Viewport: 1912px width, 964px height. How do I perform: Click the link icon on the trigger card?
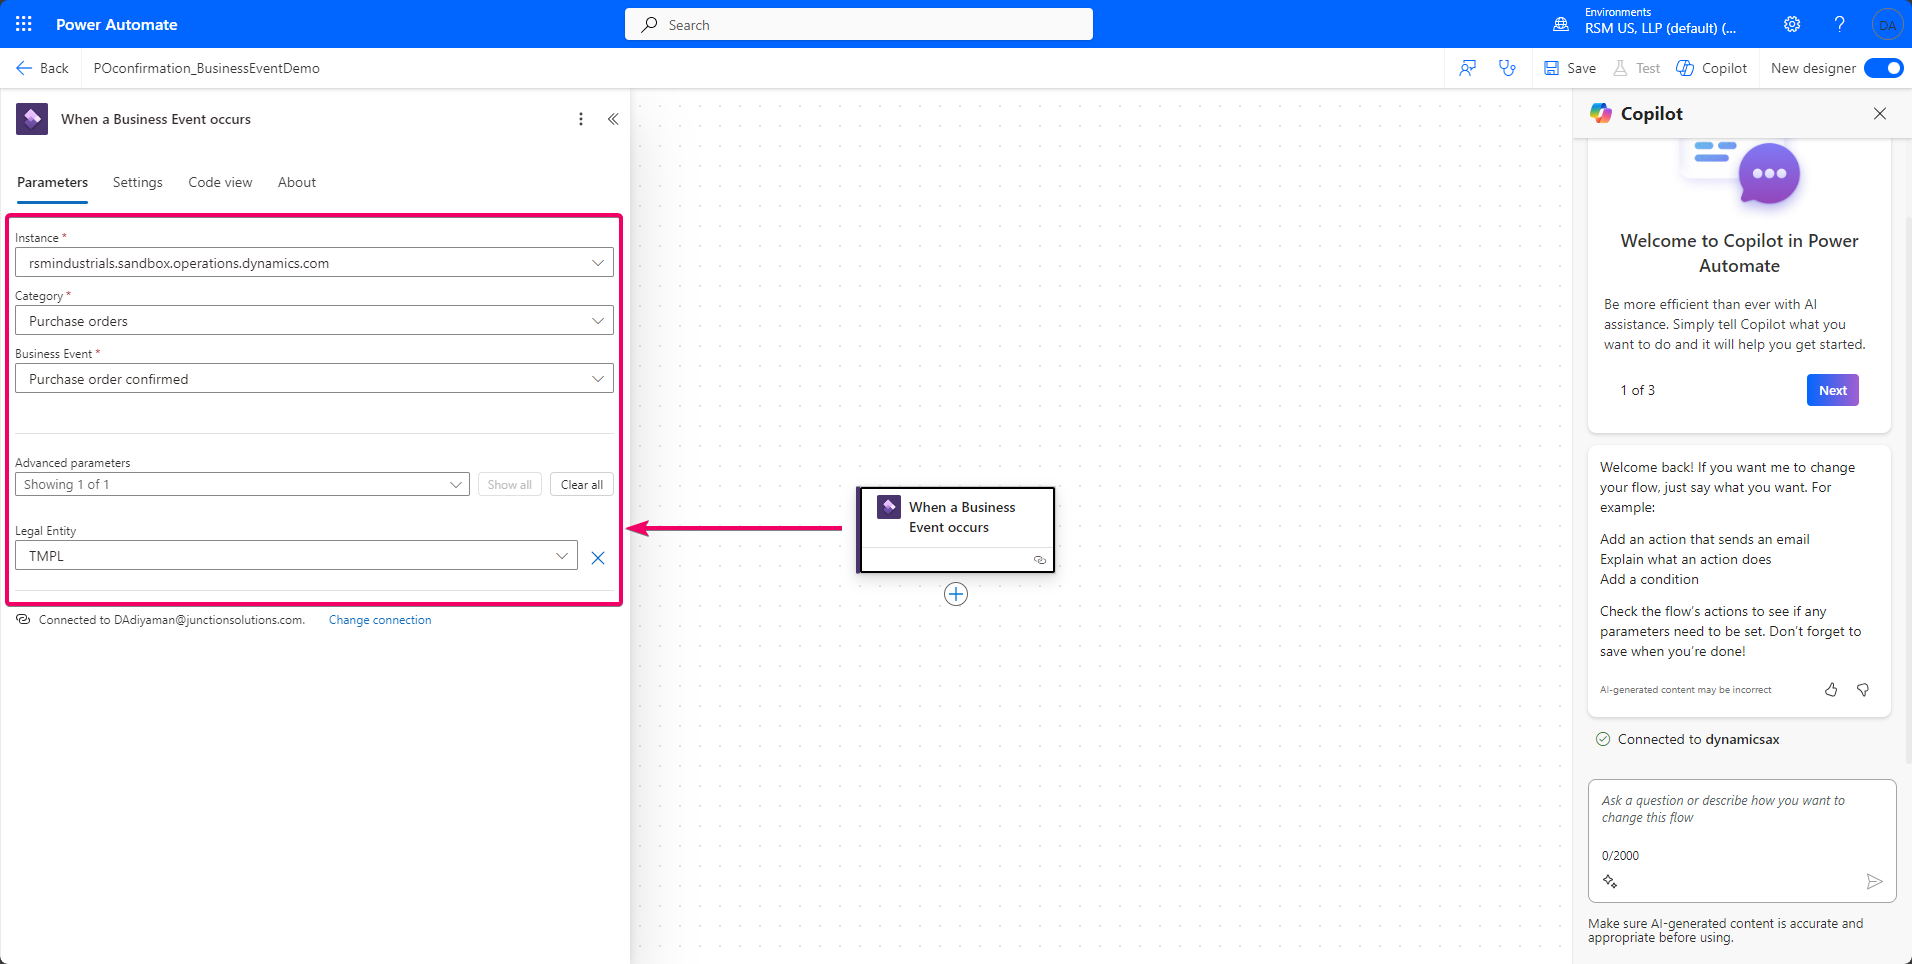coord(1040,560)
